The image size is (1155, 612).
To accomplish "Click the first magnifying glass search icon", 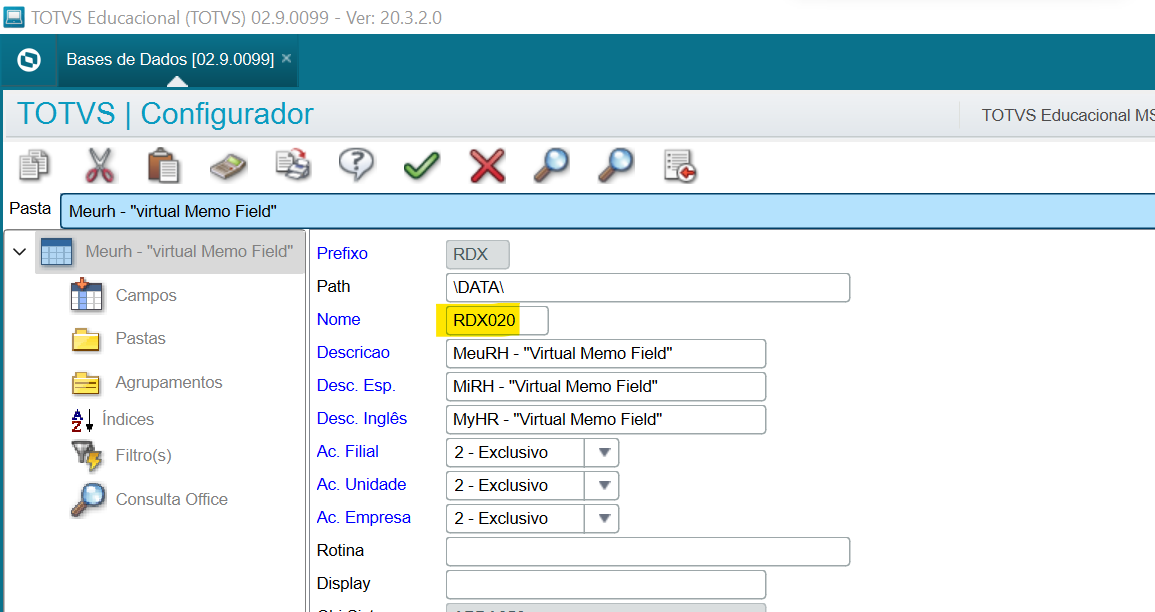I will click(552, 165).
